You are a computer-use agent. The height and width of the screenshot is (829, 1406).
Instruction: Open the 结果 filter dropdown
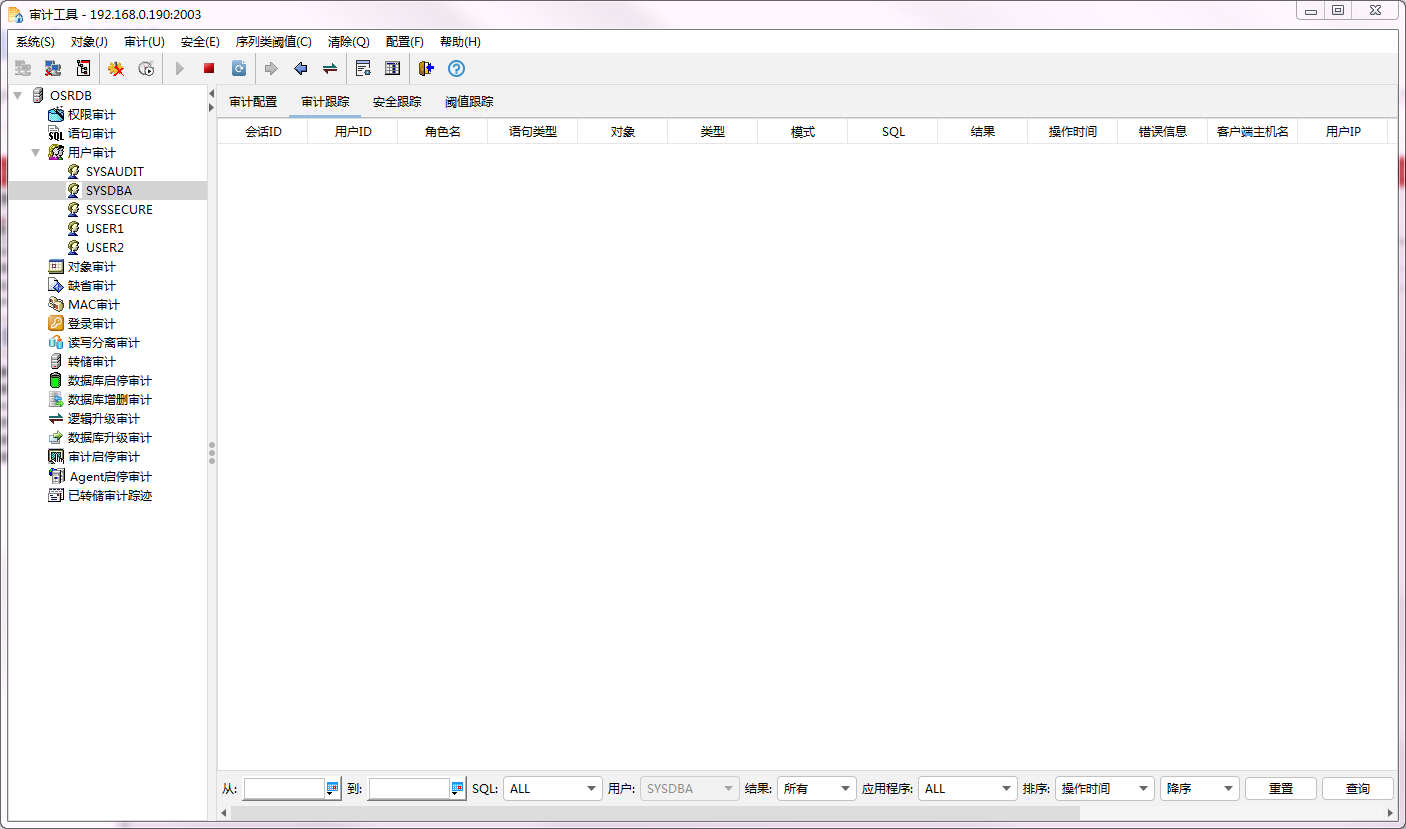[847, 788]
